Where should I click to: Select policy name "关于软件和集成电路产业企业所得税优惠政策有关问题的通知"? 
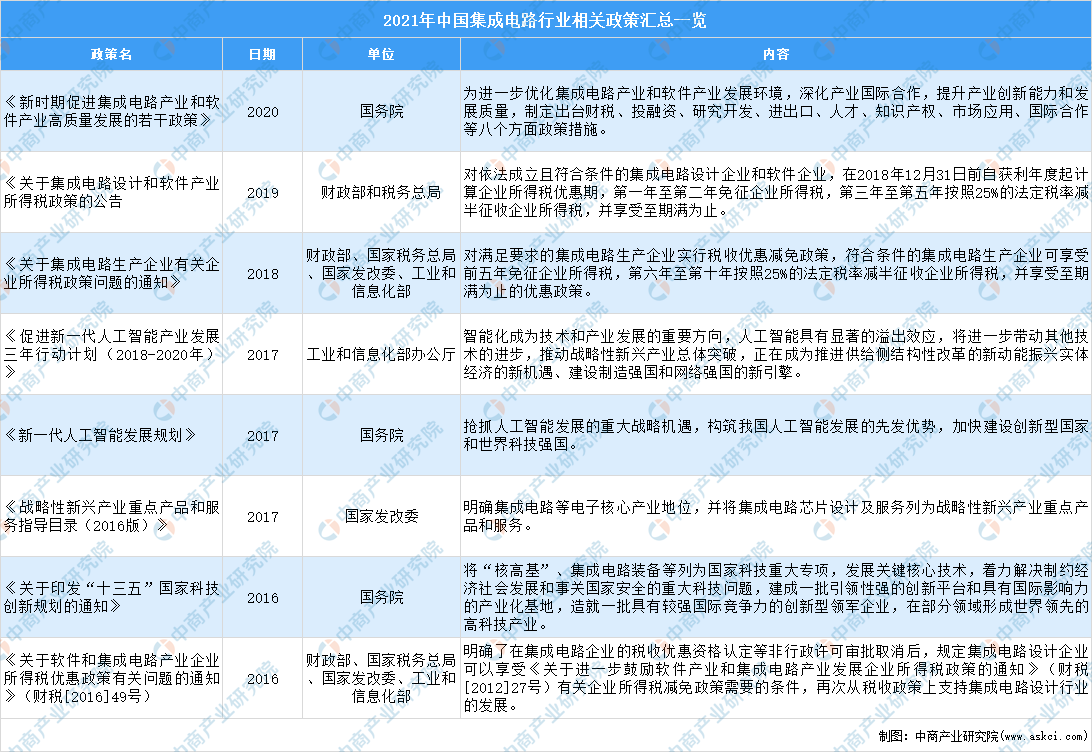click(x=111, y=678)
